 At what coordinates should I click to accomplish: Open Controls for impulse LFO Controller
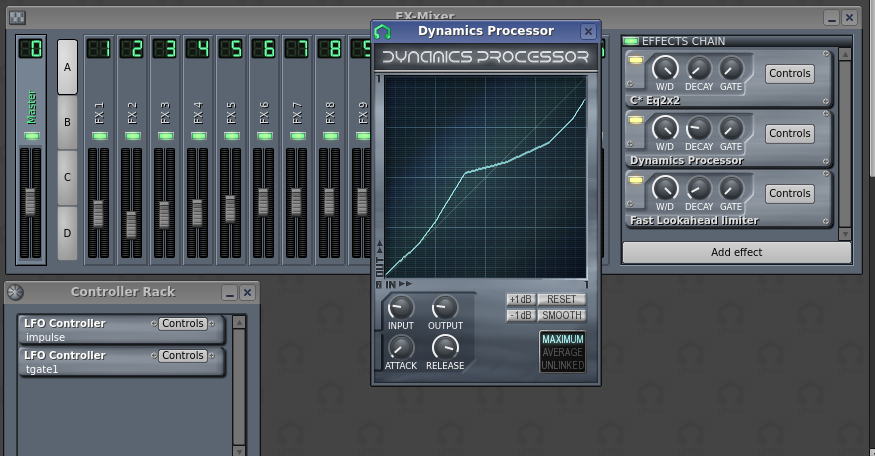183,324
